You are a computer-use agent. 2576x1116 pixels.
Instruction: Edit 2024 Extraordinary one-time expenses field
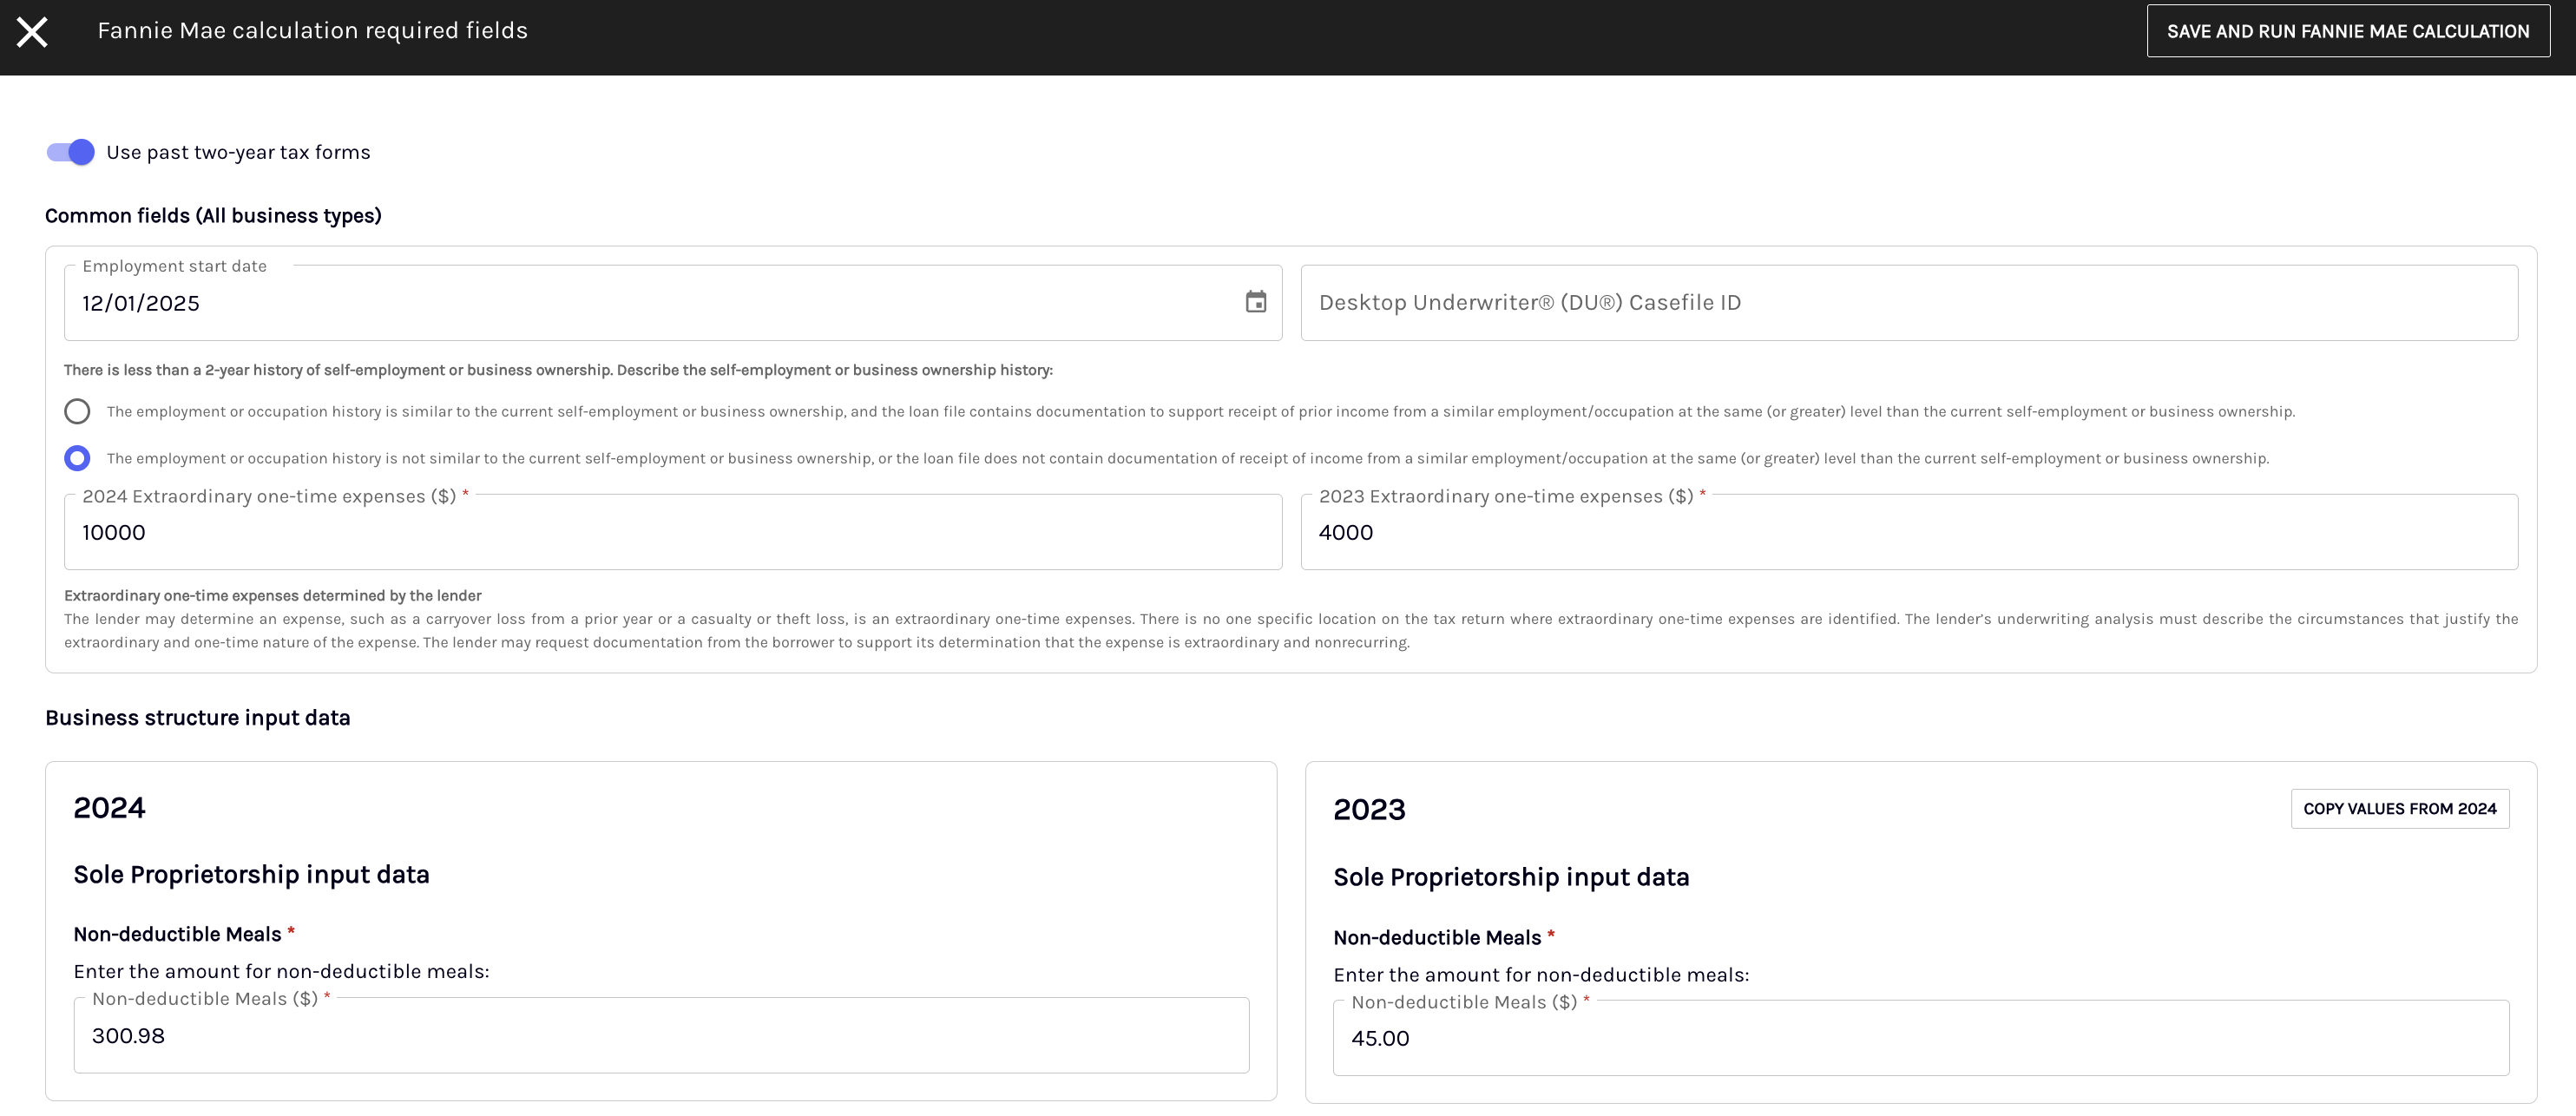(672, 533)
